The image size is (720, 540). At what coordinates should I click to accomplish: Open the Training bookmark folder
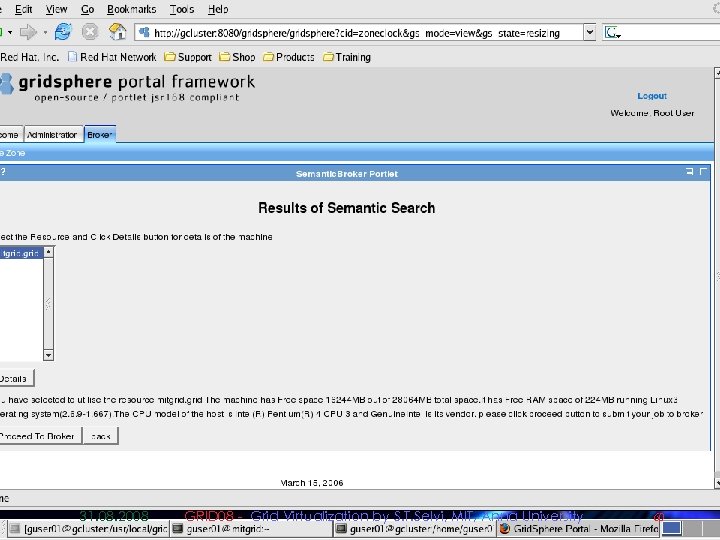(347, 57)
